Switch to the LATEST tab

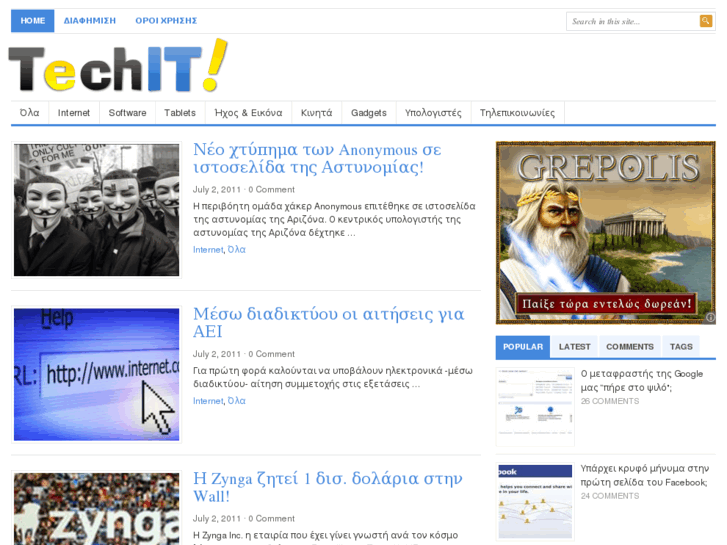(574, 347)
